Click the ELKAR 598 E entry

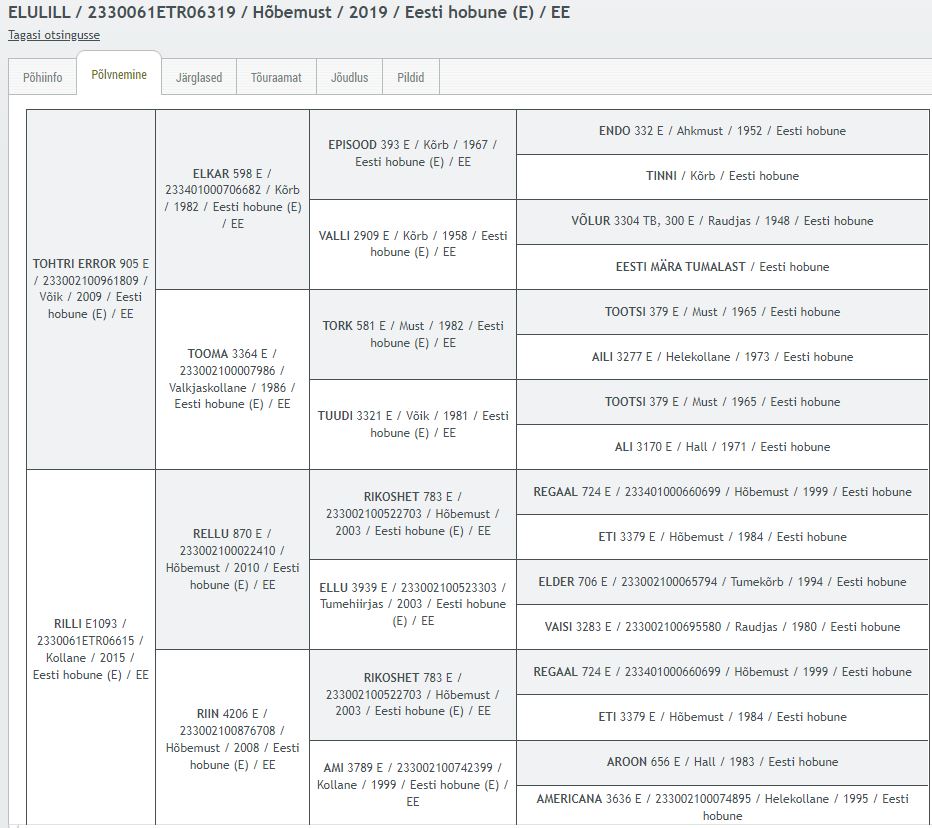click(x=232, y=199)
